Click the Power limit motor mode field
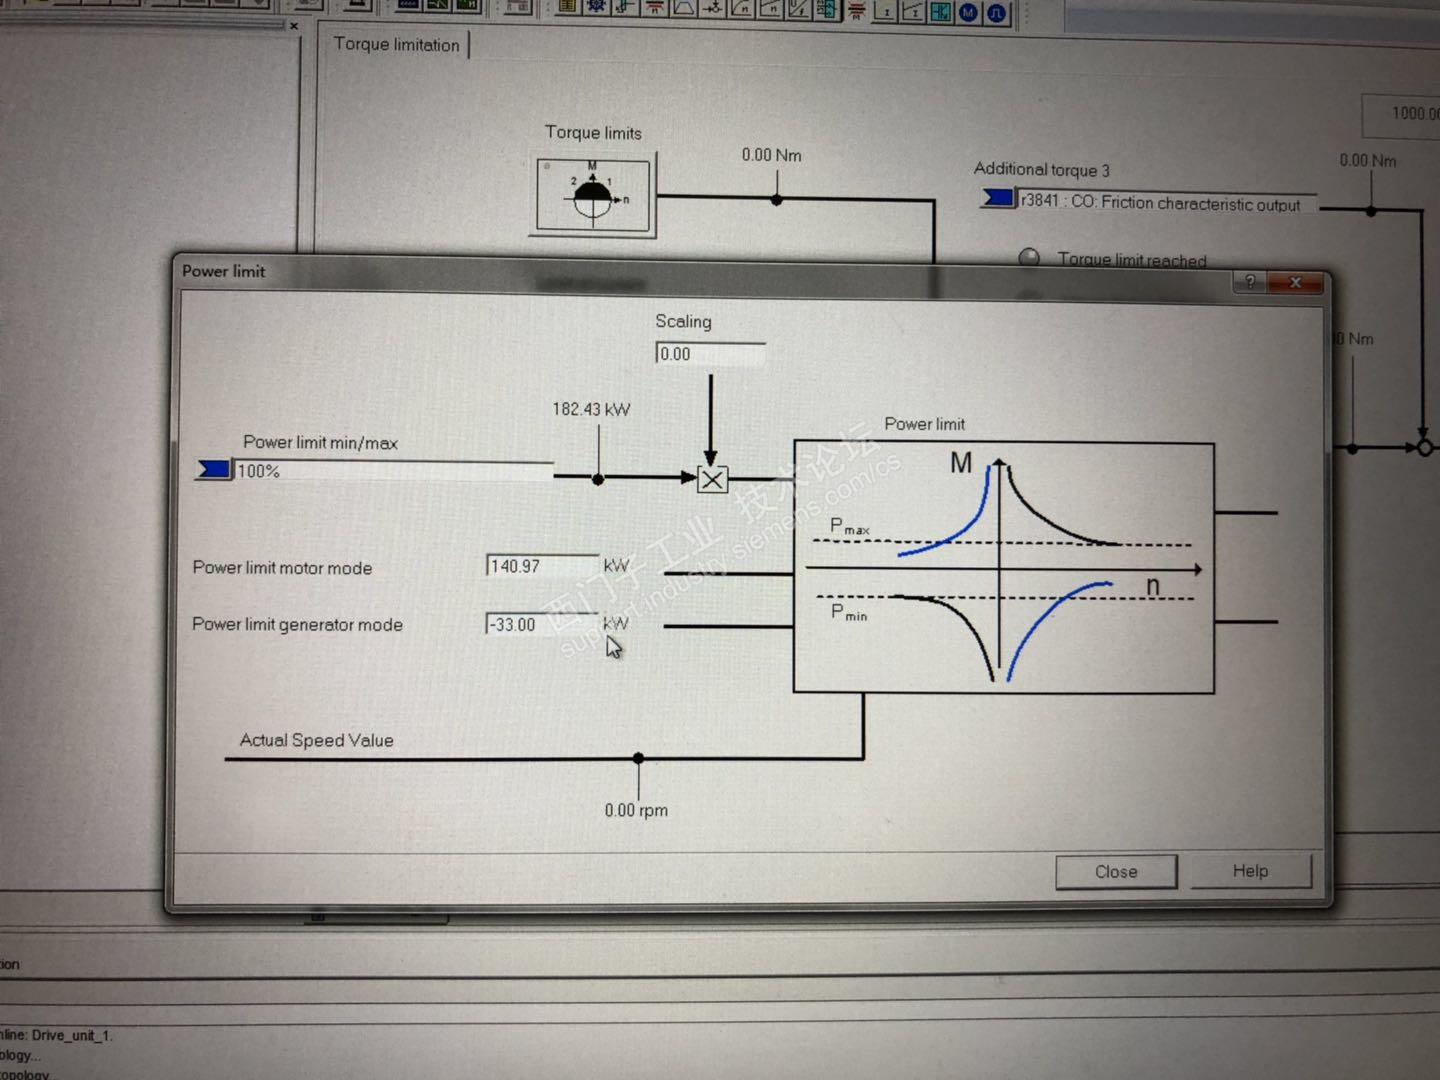 coord(542,566)
